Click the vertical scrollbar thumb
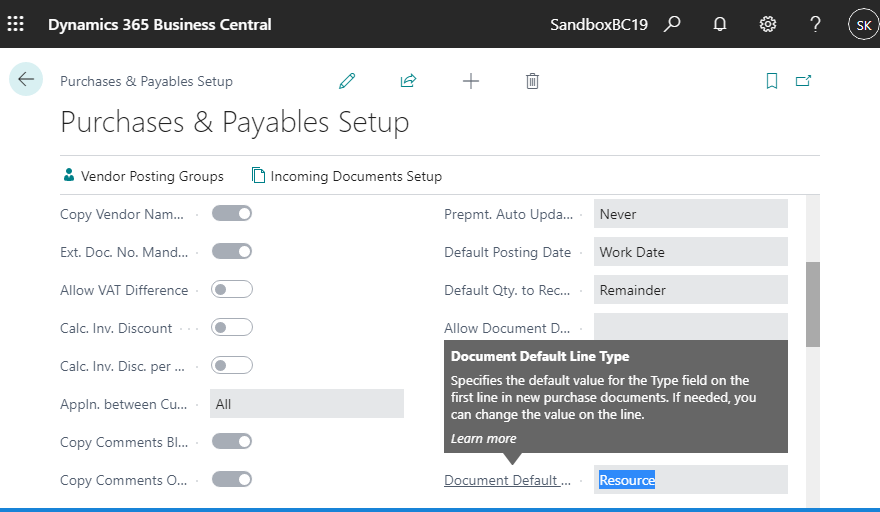880x512 pixels. coord(813,304)
